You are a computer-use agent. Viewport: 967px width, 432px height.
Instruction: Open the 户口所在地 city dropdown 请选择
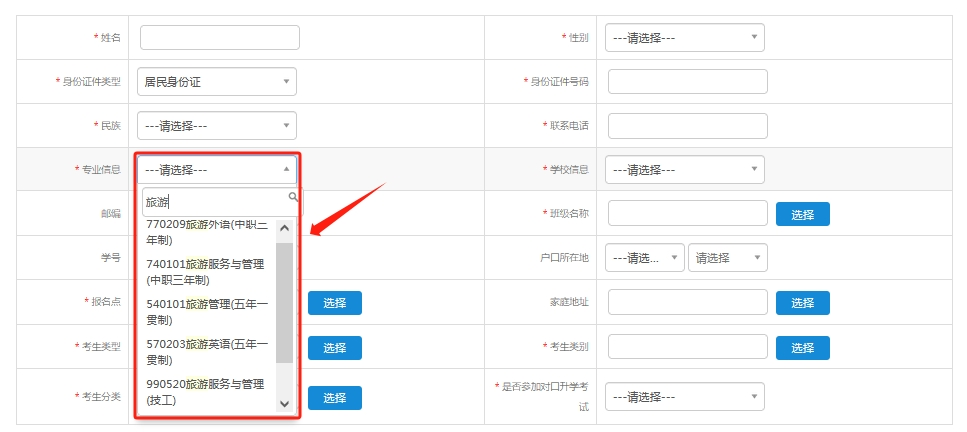728,258
